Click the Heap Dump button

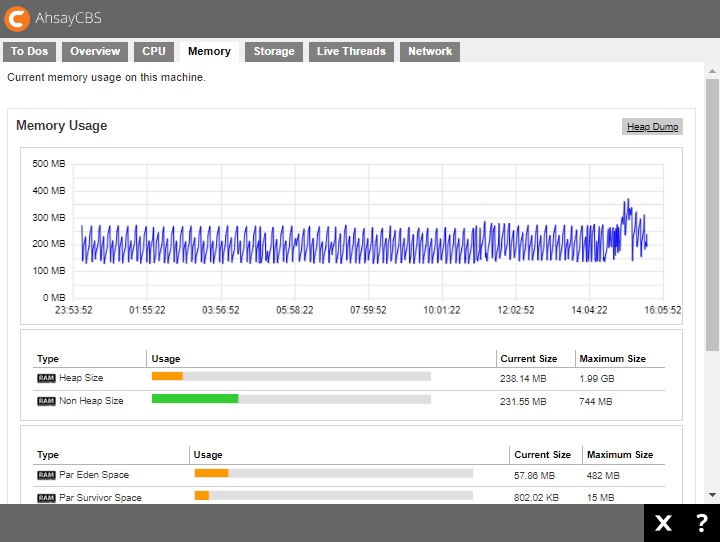652,127
